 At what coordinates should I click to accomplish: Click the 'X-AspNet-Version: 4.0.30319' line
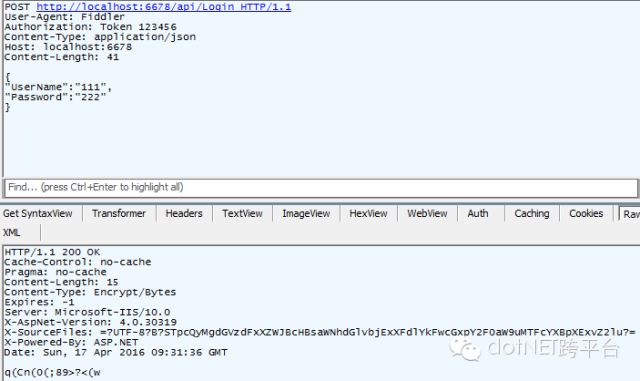click(x=91, y=322)
